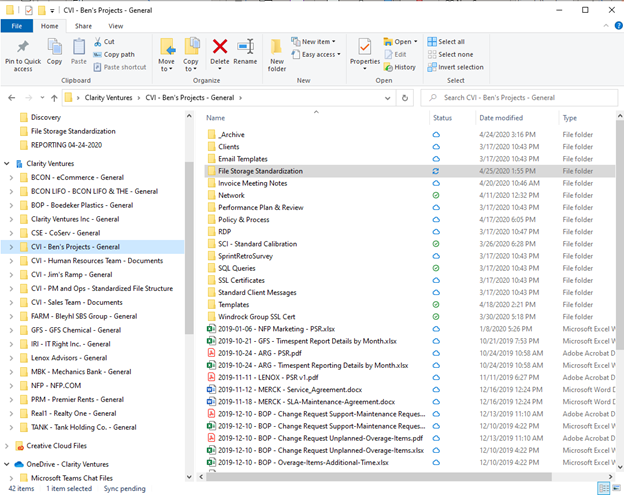This screenshot has width=624, height=495.
Task: Click History in the Open group
Action: (400, 67)
